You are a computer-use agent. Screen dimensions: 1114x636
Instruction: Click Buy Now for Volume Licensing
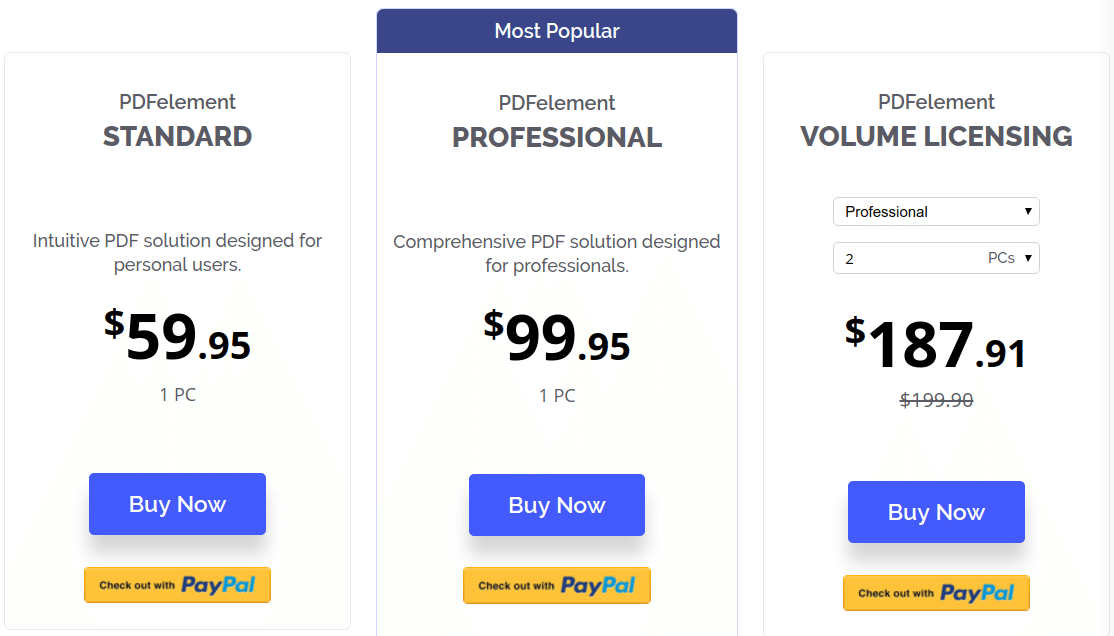936,512
